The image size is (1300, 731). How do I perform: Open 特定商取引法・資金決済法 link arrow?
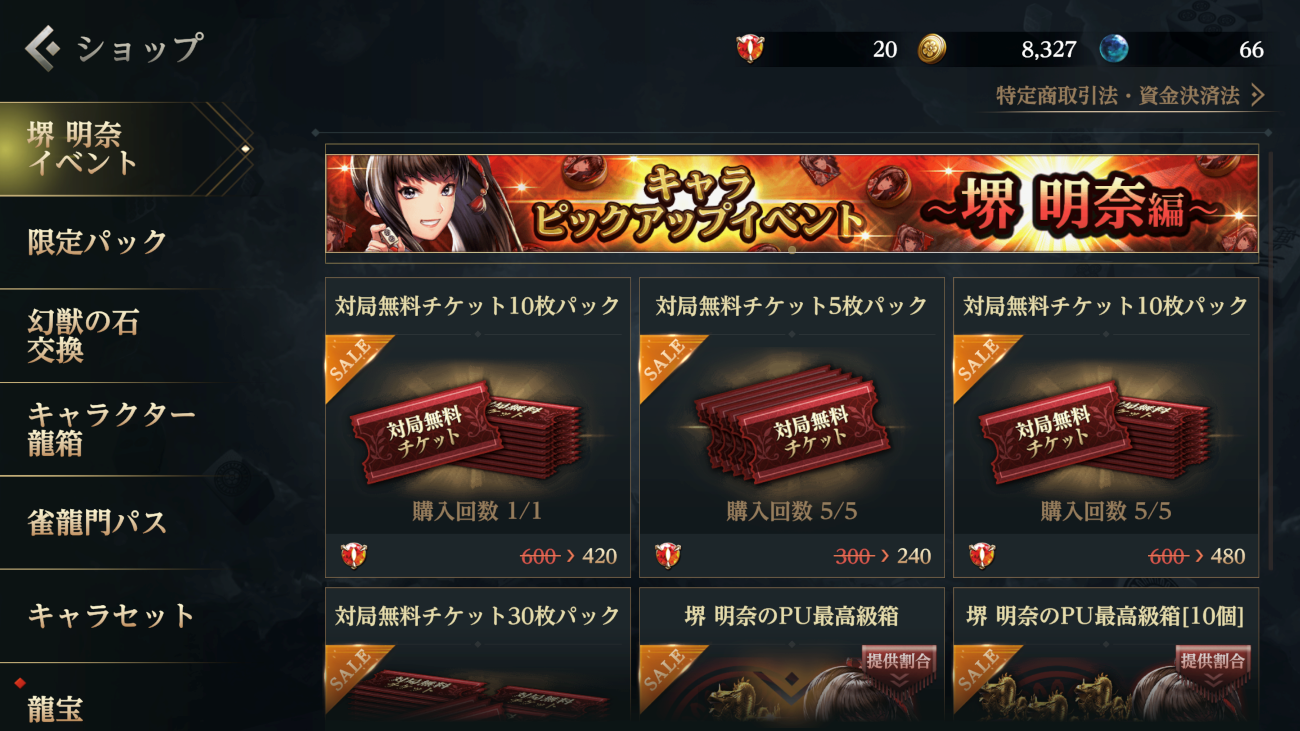click(1257, 95)
